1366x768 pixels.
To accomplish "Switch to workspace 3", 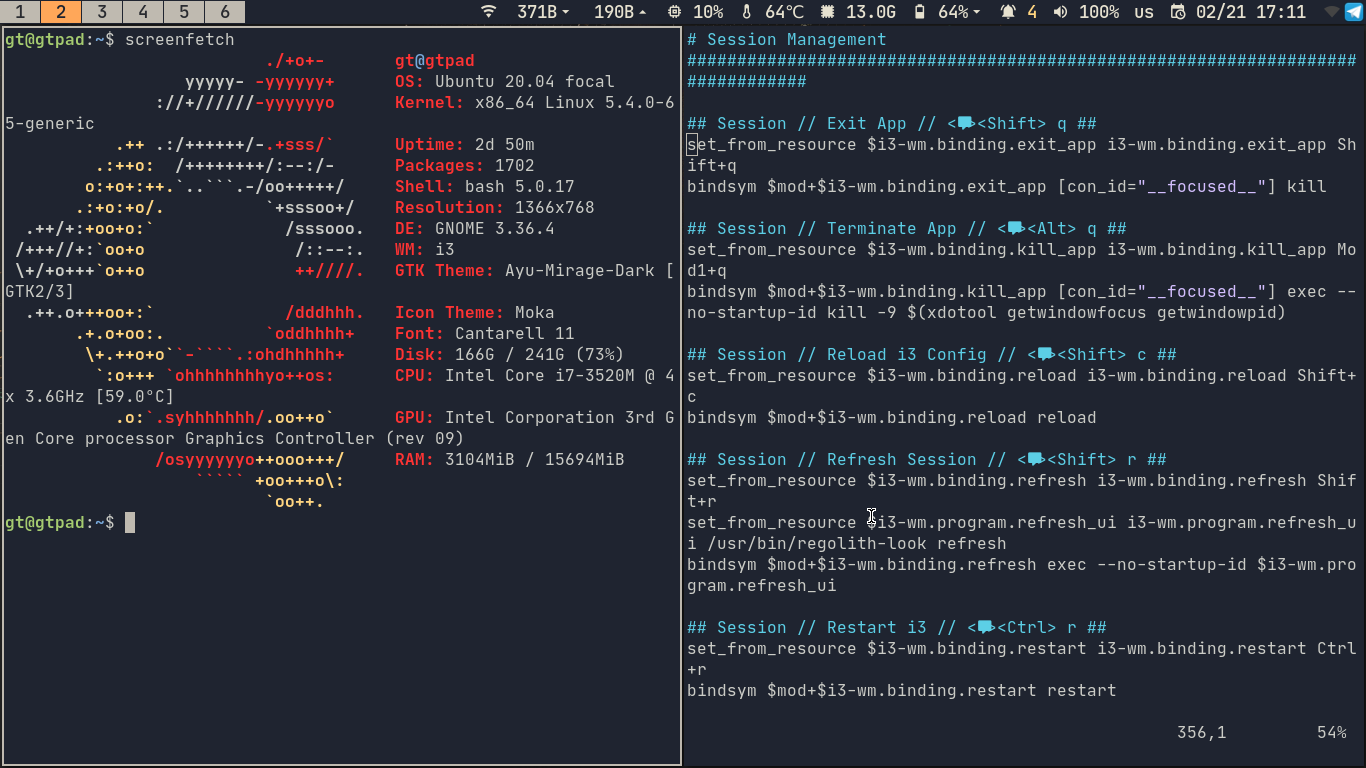I will pyautogui.click(x=102, y=12).
